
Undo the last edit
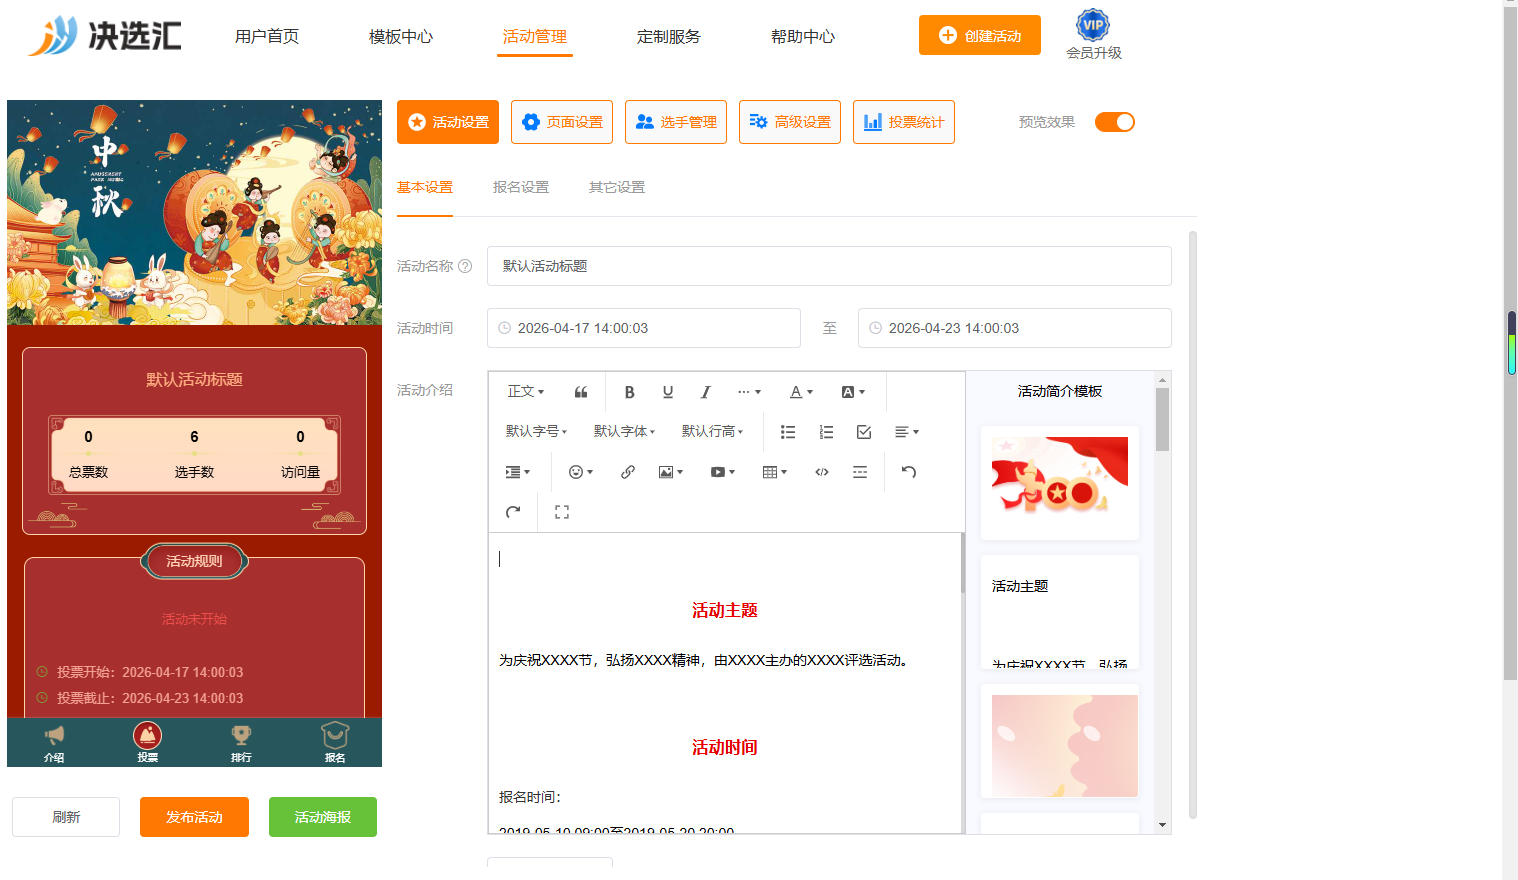point(909,472)
